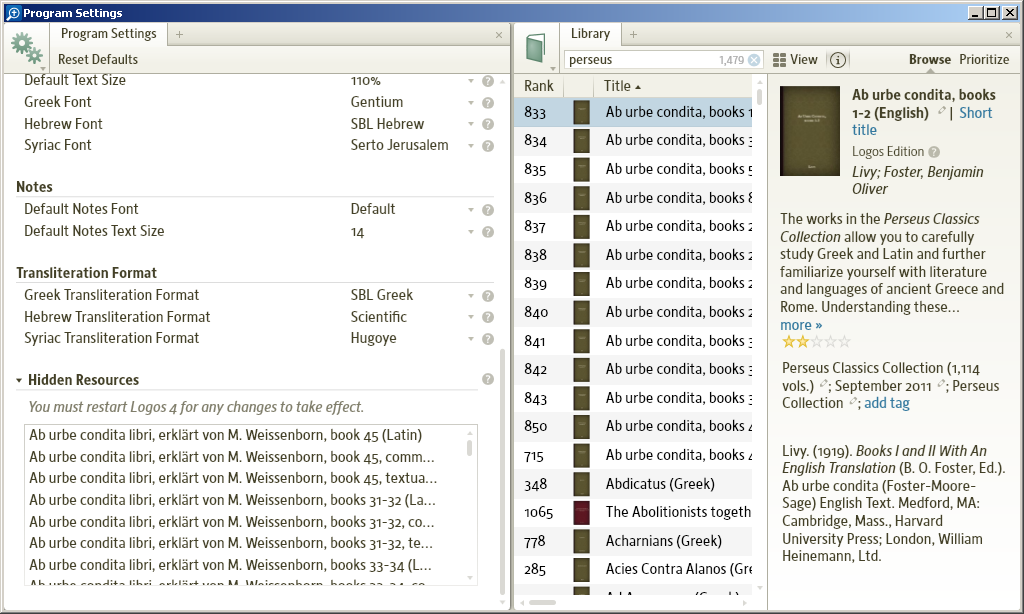1024x614 pixels.
Task: Collapse the Hidden Resources section
Action: point(19,380)
